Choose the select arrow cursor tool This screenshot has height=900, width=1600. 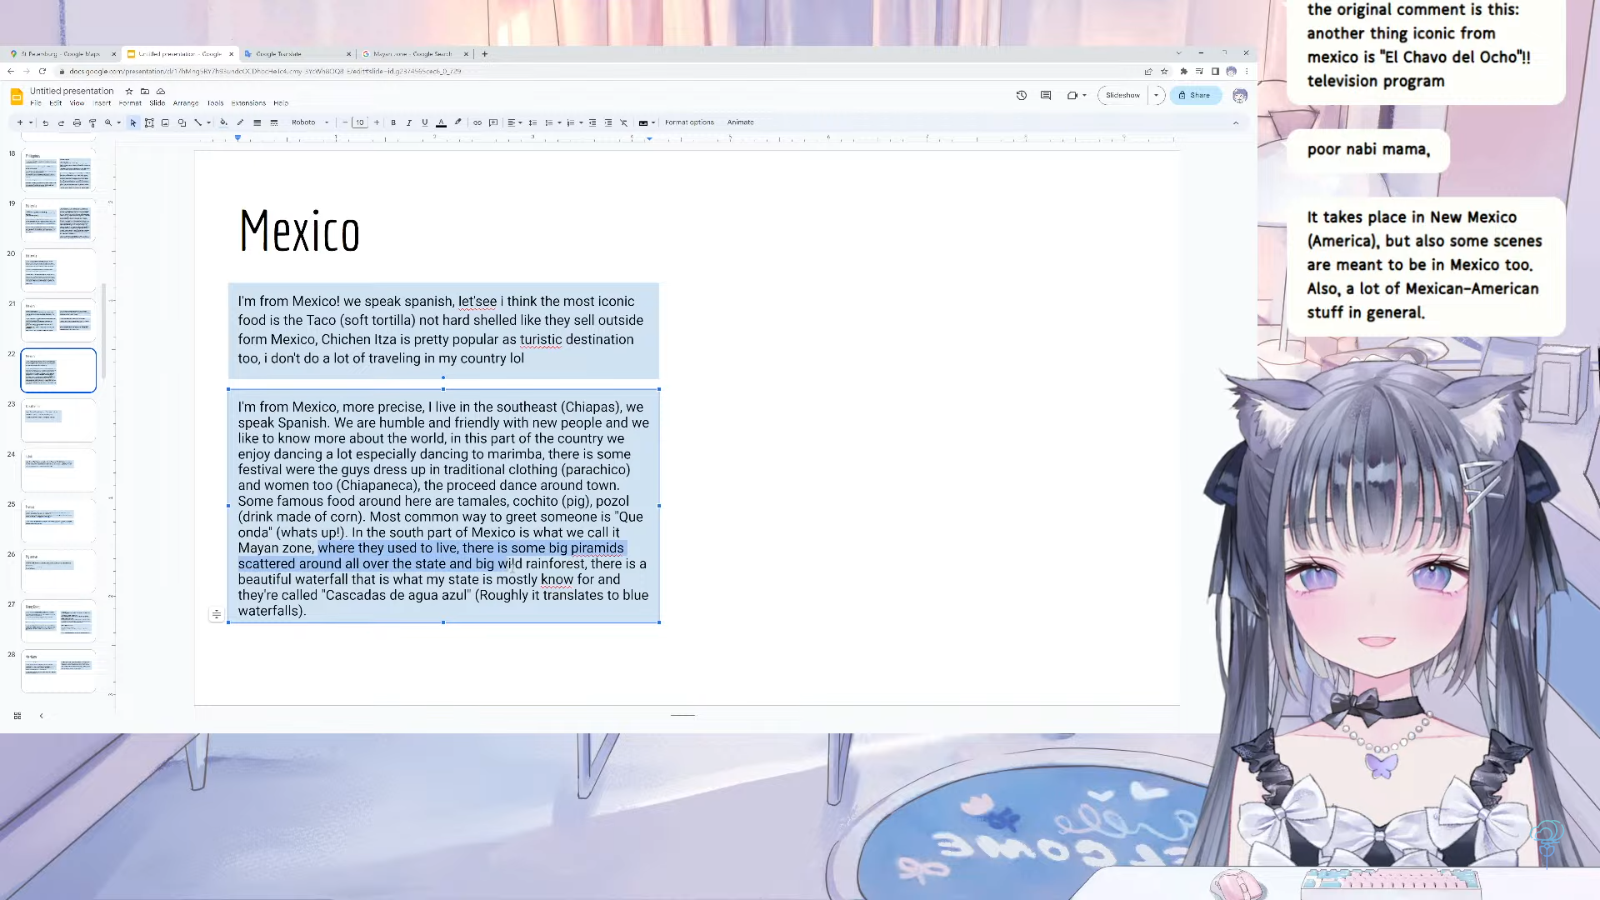pyautogui.click(x=133, y=122)
